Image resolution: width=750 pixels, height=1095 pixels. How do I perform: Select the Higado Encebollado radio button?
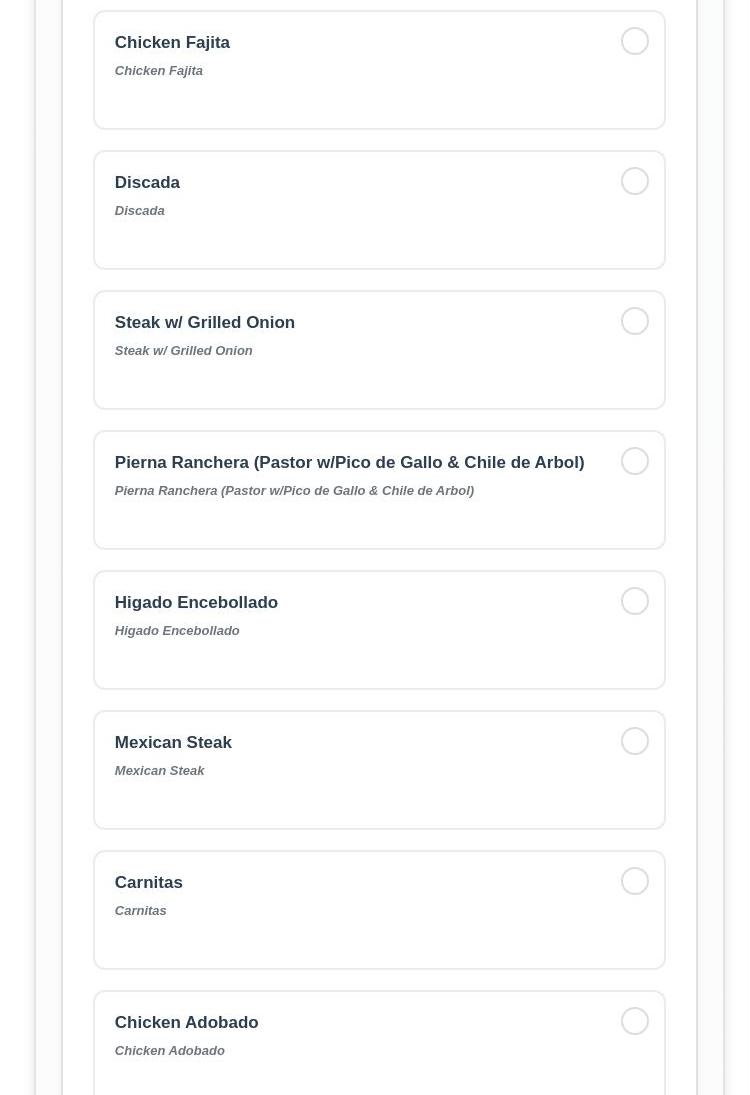[x=635, y=601]
